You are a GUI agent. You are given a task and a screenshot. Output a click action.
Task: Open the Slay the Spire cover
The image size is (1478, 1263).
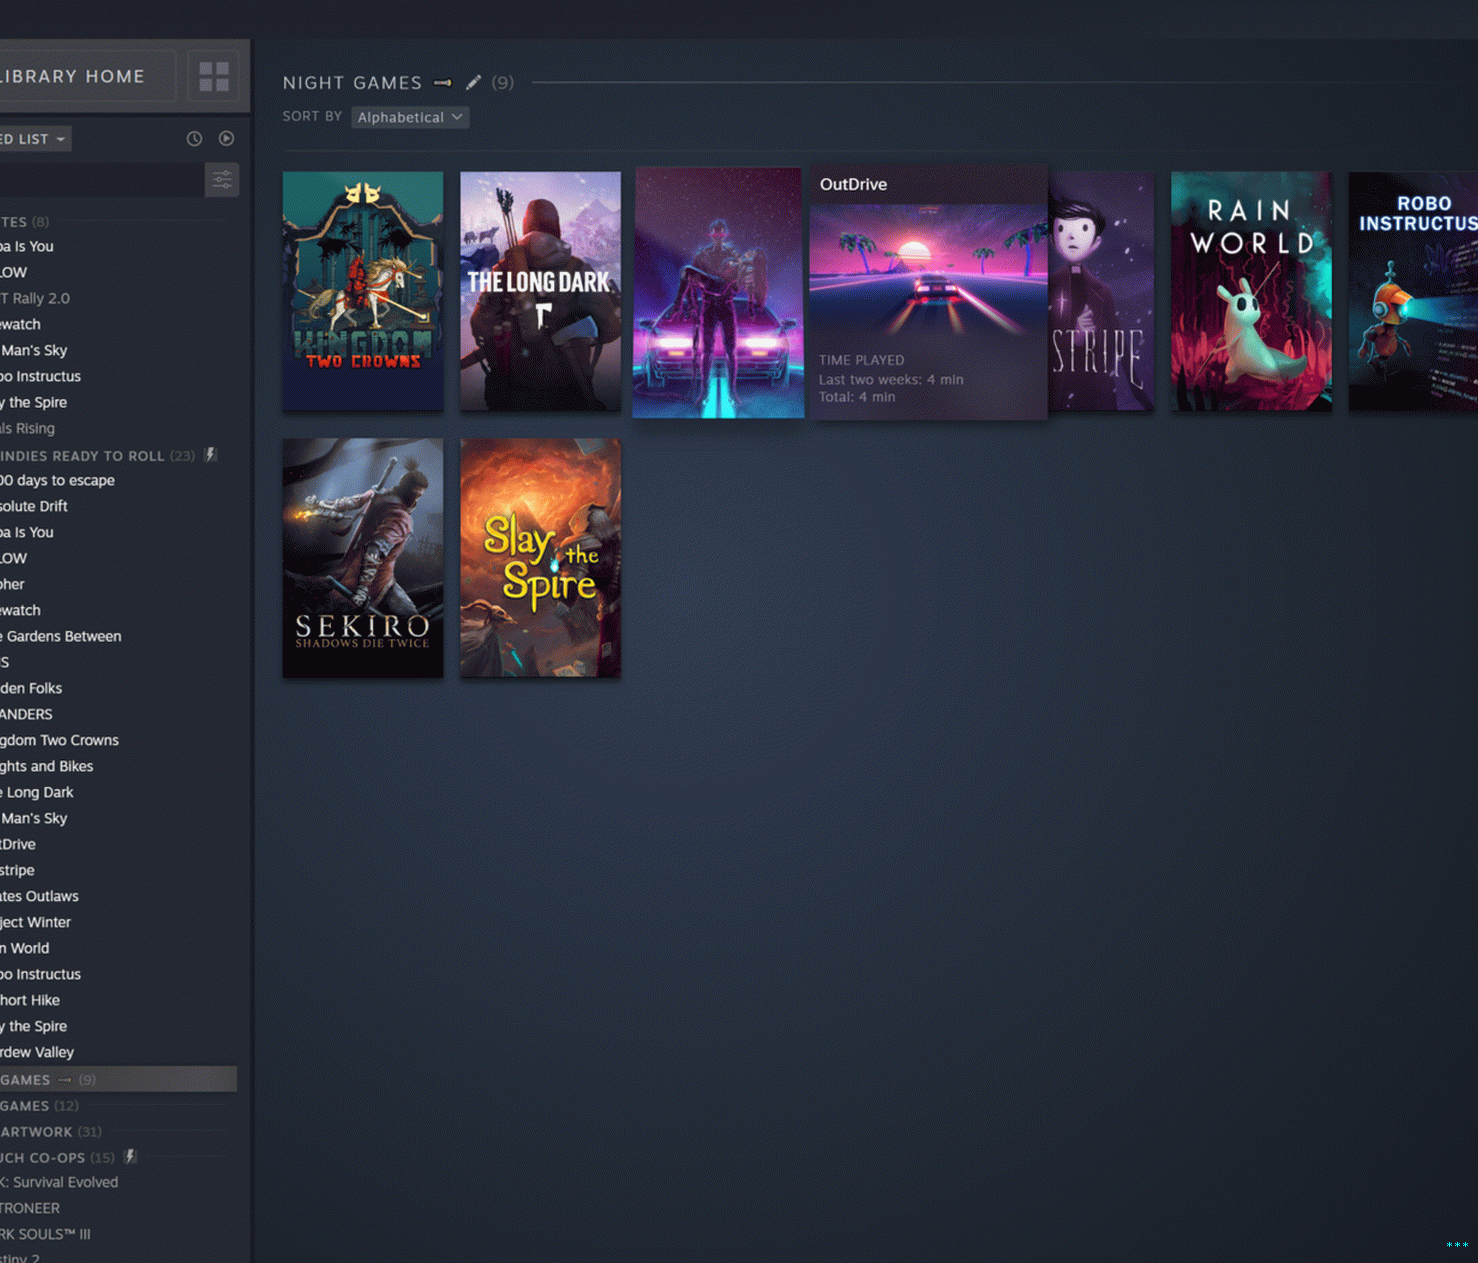pos(540,558)
